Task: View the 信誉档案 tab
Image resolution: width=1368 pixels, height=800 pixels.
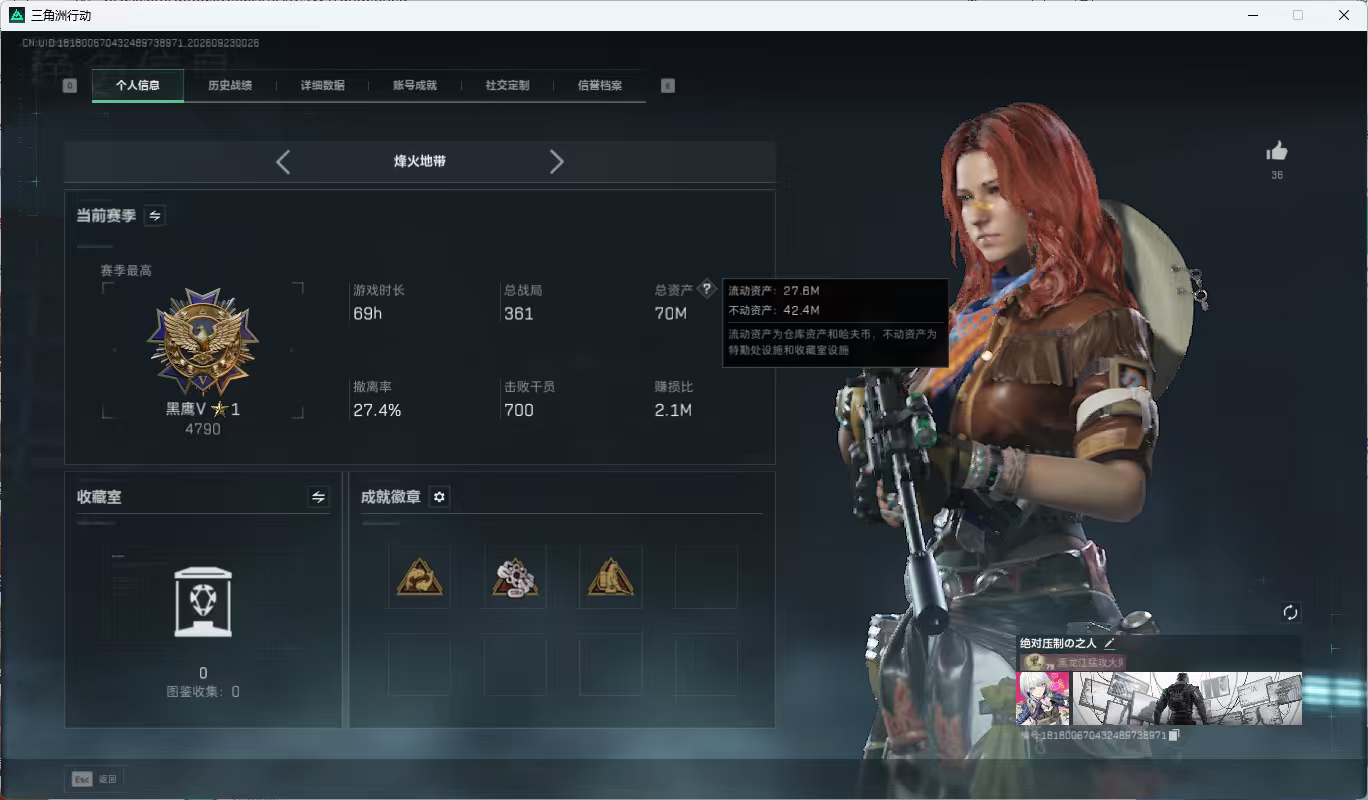Action: click(600, 86)
